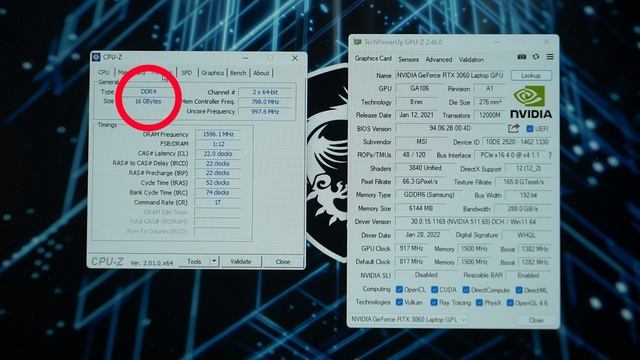Toggle the CUDA checkbox

pyautogui.click(x=434, y=289)
